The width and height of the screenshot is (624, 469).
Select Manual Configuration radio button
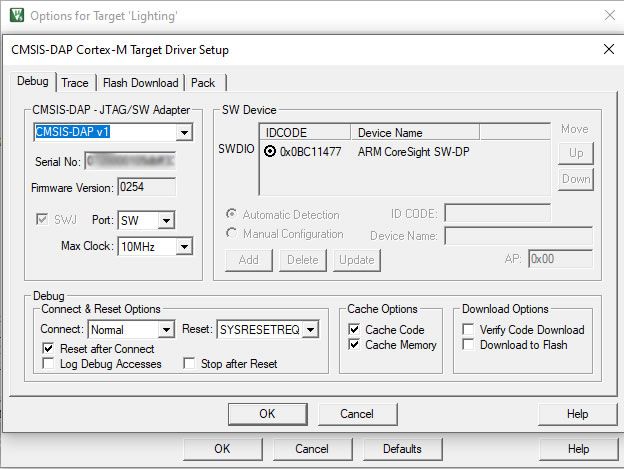(231, 233)
